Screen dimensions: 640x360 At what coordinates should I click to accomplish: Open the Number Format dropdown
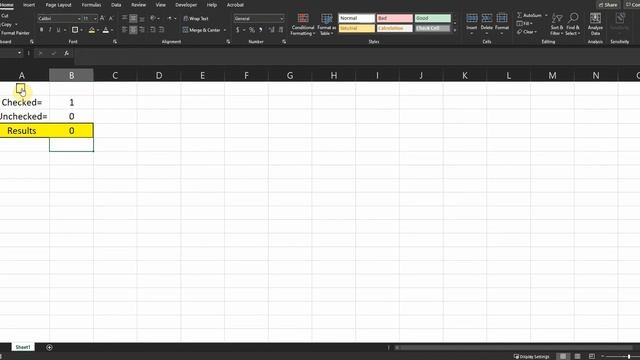[282, 19]
